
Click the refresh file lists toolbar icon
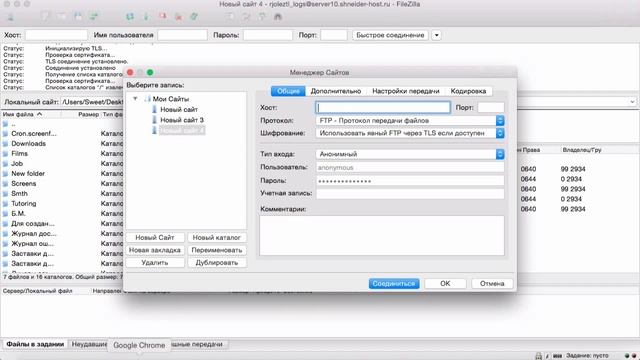[x=130, y=17]
